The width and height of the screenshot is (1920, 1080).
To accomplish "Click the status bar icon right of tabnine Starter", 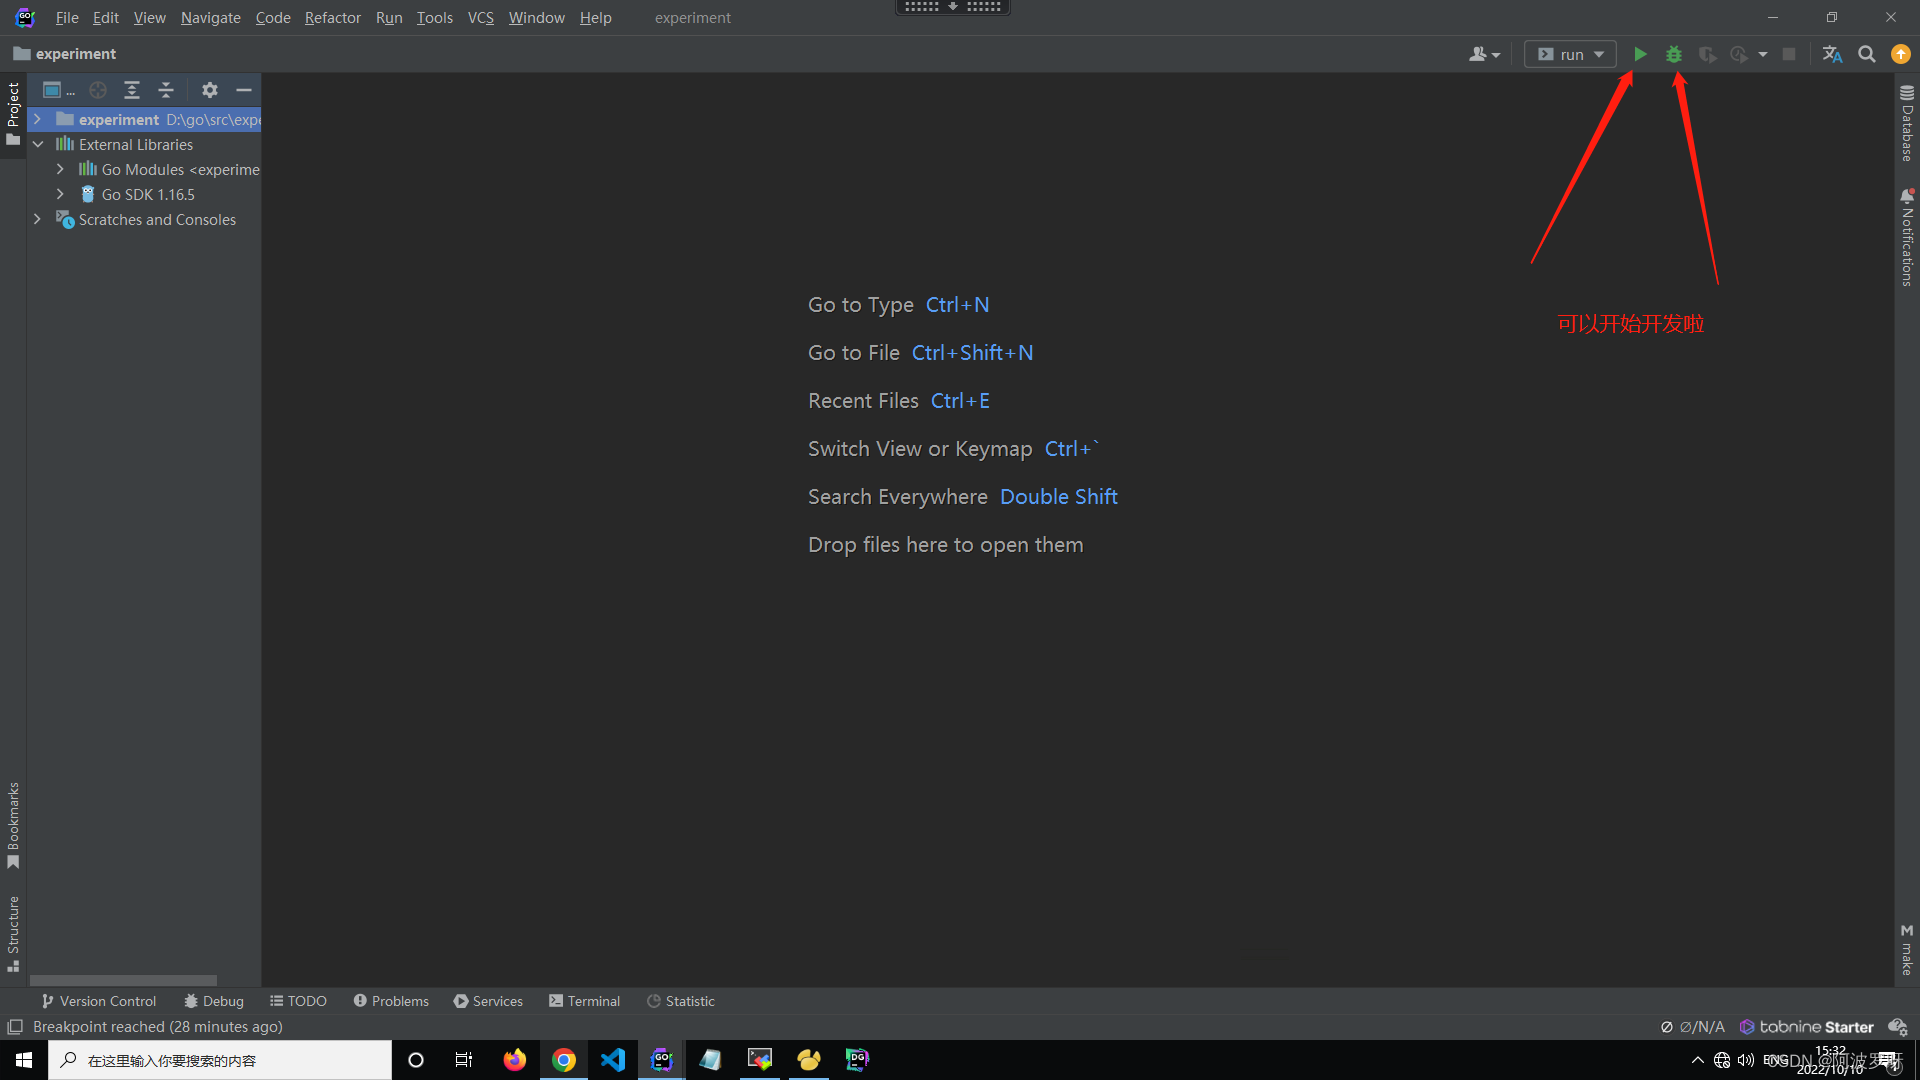I will [x=1897, y=1027].
